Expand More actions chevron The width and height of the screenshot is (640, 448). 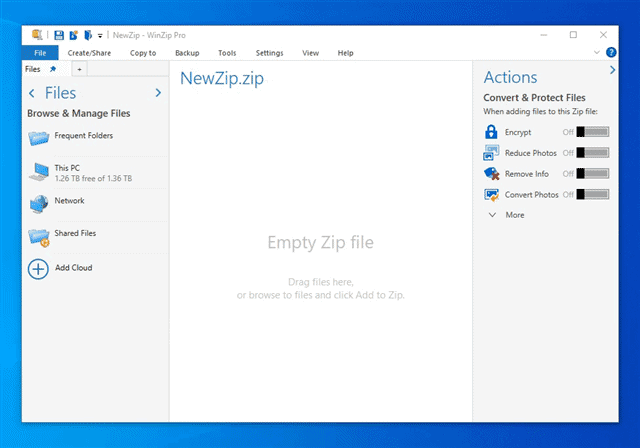(x=493, y=215)
